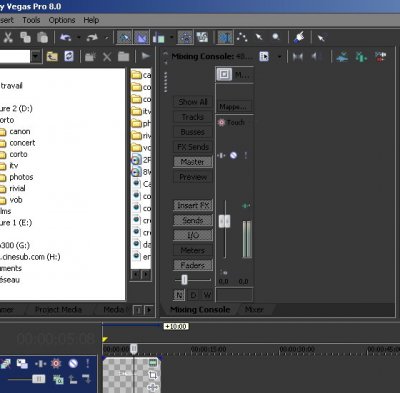Switch to the Project Media tab

(58, 310)
